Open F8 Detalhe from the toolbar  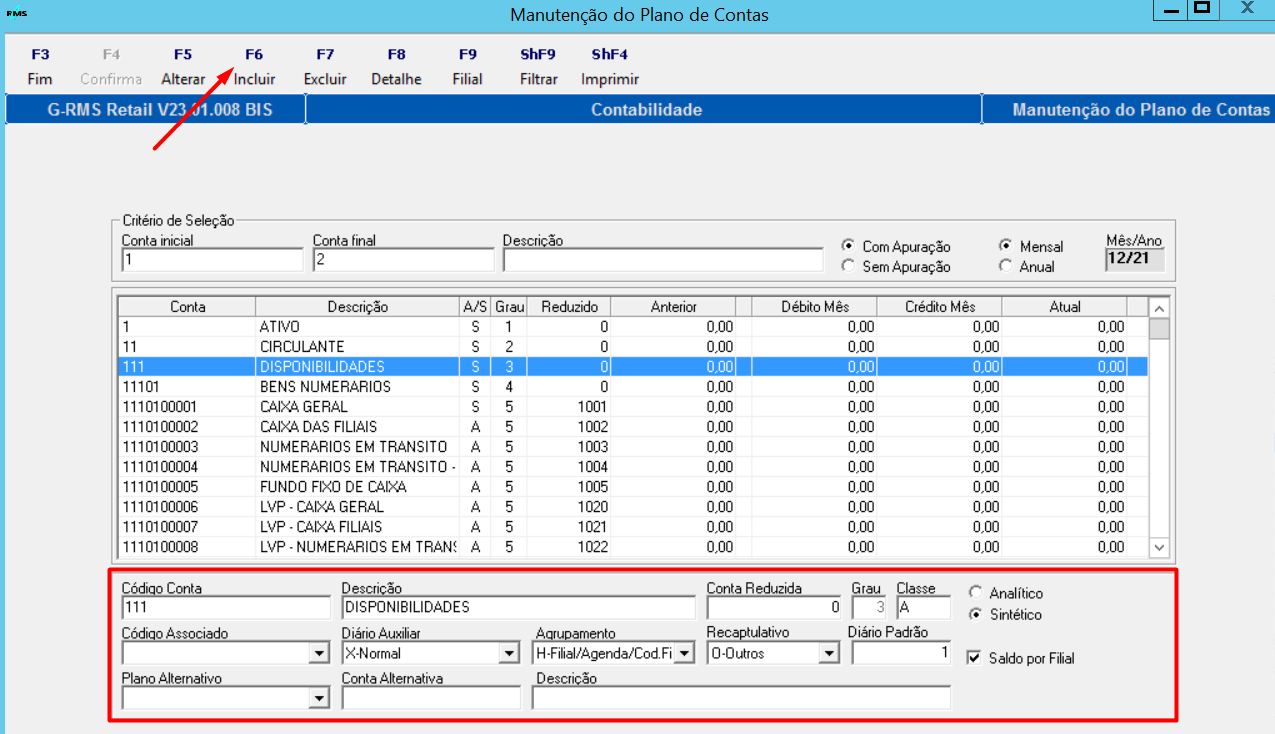click(396, 67)
